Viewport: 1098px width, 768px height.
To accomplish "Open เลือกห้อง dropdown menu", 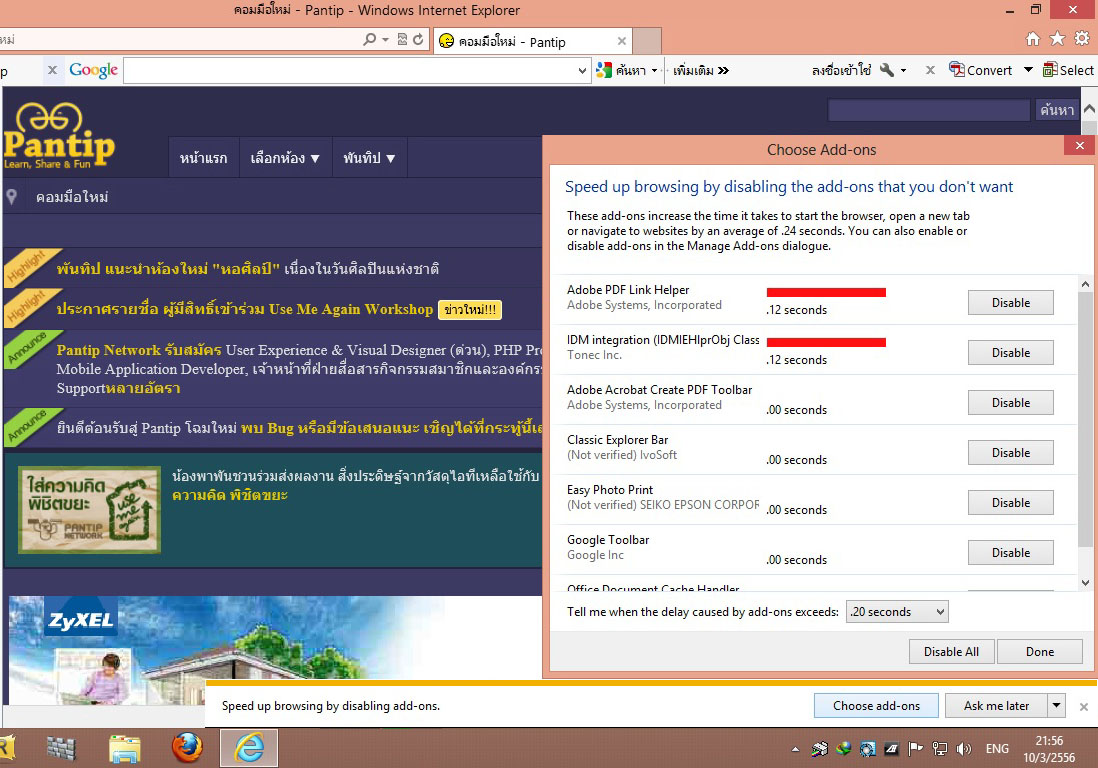I will click(285, 158).
